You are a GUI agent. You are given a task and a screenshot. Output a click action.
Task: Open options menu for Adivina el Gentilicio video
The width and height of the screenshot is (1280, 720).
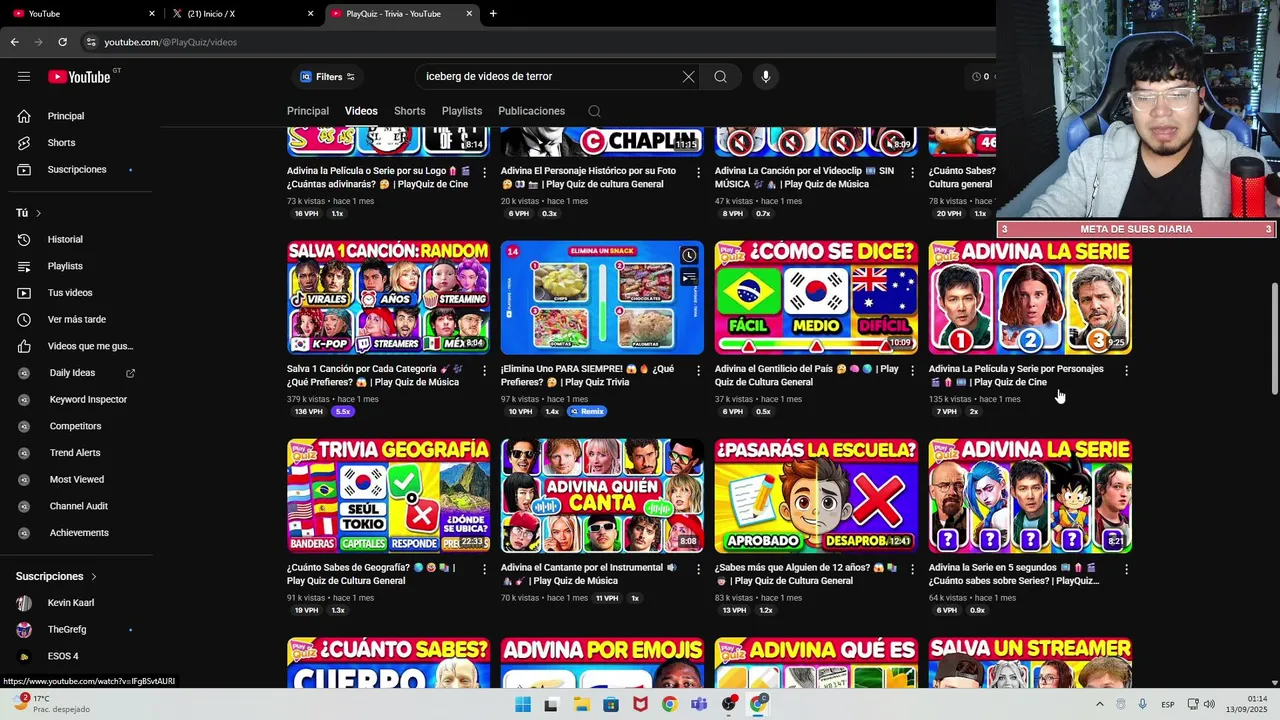coord(912,371)
